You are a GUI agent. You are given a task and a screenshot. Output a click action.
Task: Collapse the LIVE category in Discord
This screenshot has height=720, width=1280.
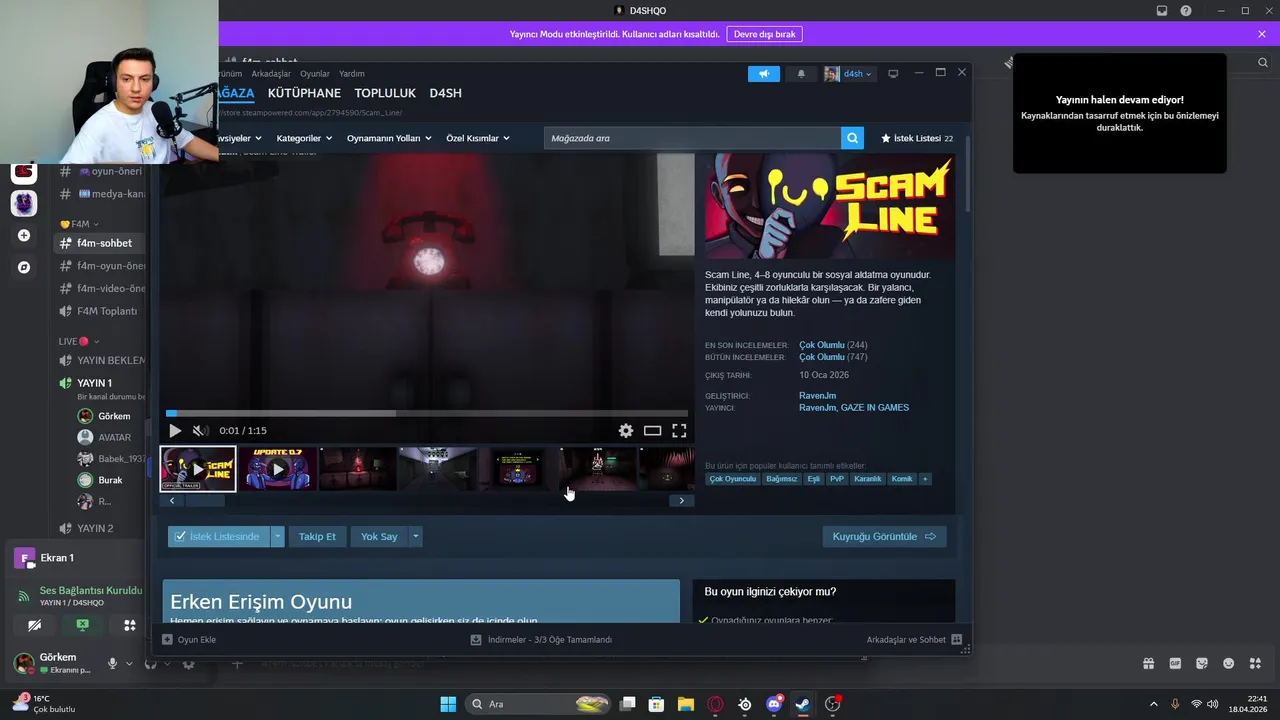point(79,342)
